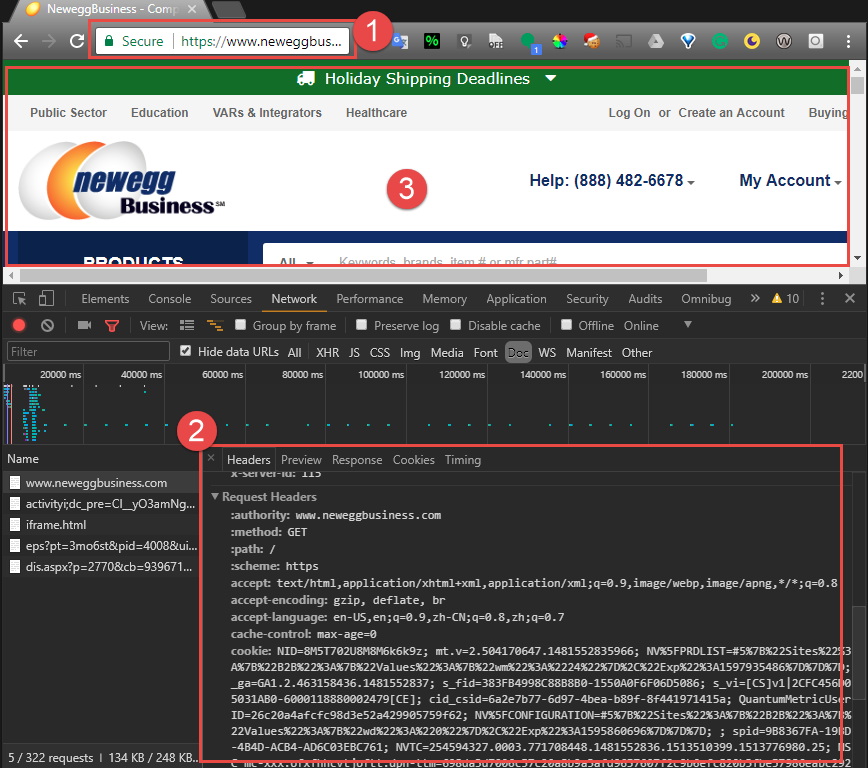Clear the network log
Screen dimensions: 868x768
[x=48, y=326]
